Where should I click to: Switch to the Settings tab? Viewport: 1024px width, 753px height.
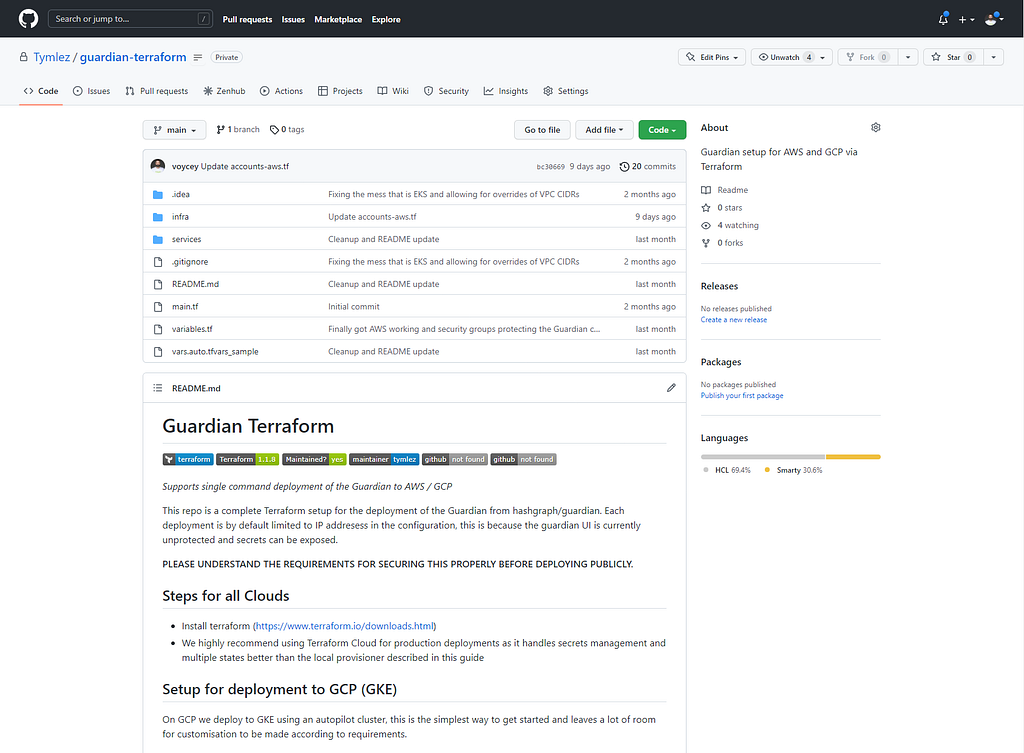click(x=566, y=91)
